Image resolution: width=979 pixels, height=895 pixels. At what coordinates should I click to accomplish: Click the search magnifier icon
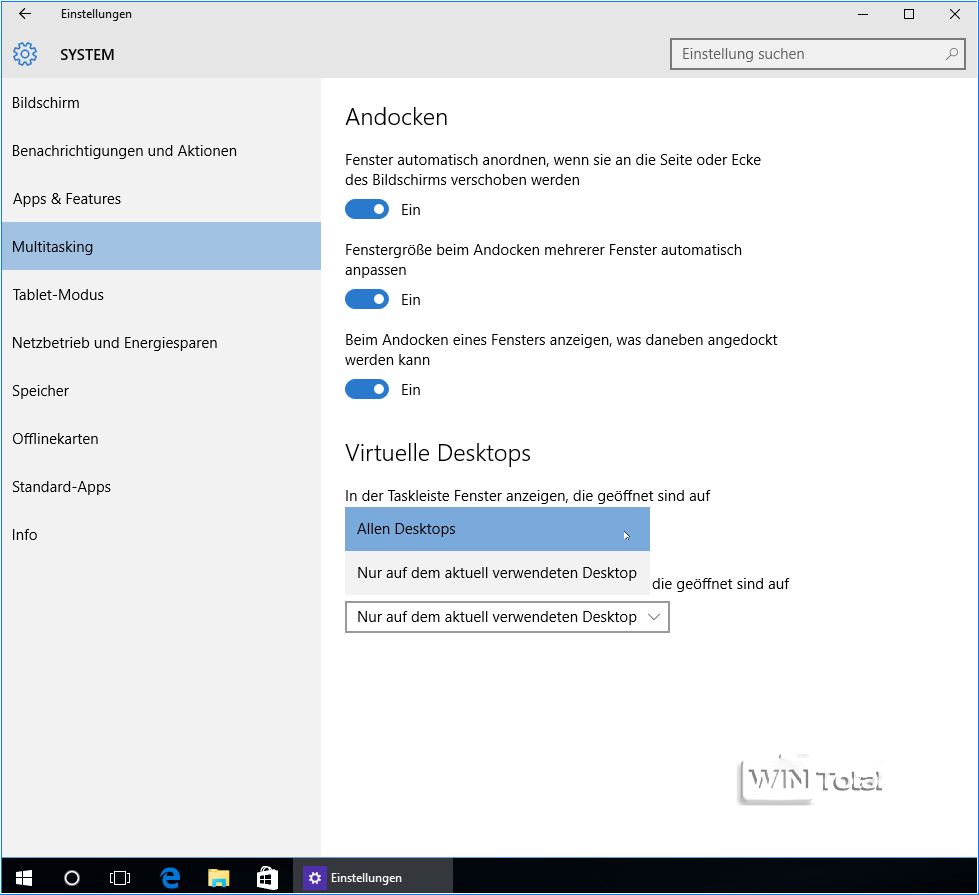click(952, 54)
